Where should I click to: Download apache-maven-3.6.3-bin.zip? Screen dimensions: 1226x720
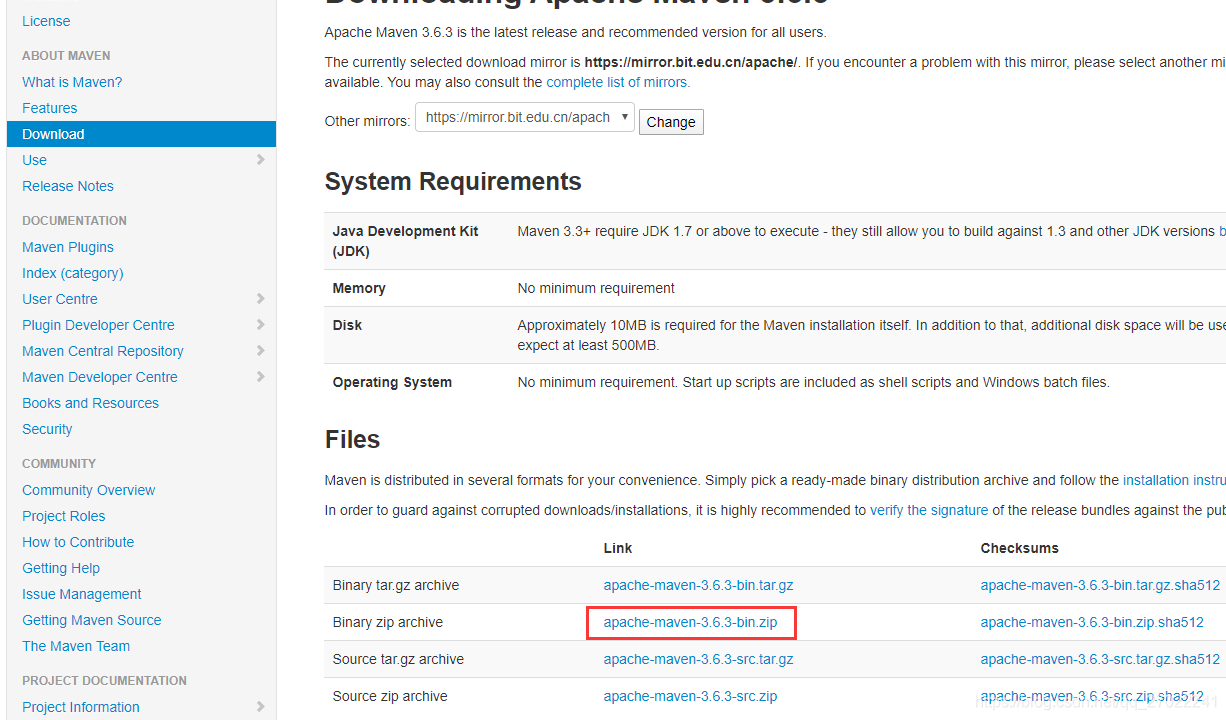(690, 622)
